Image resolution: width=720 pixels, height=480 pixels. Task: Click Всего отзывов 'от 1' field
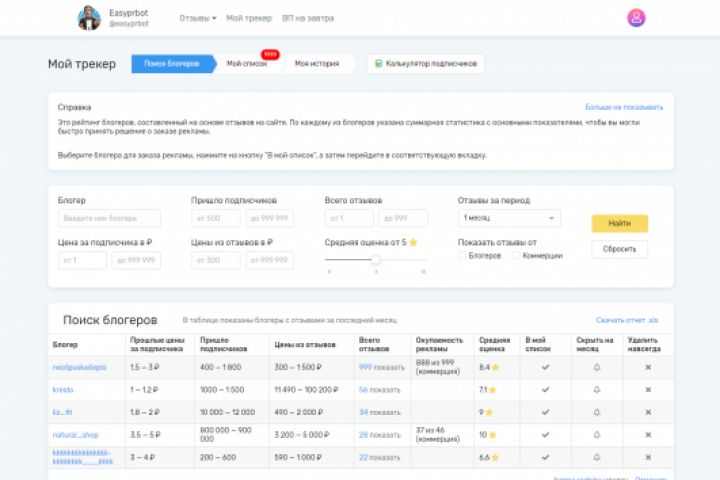coord(349,218)
